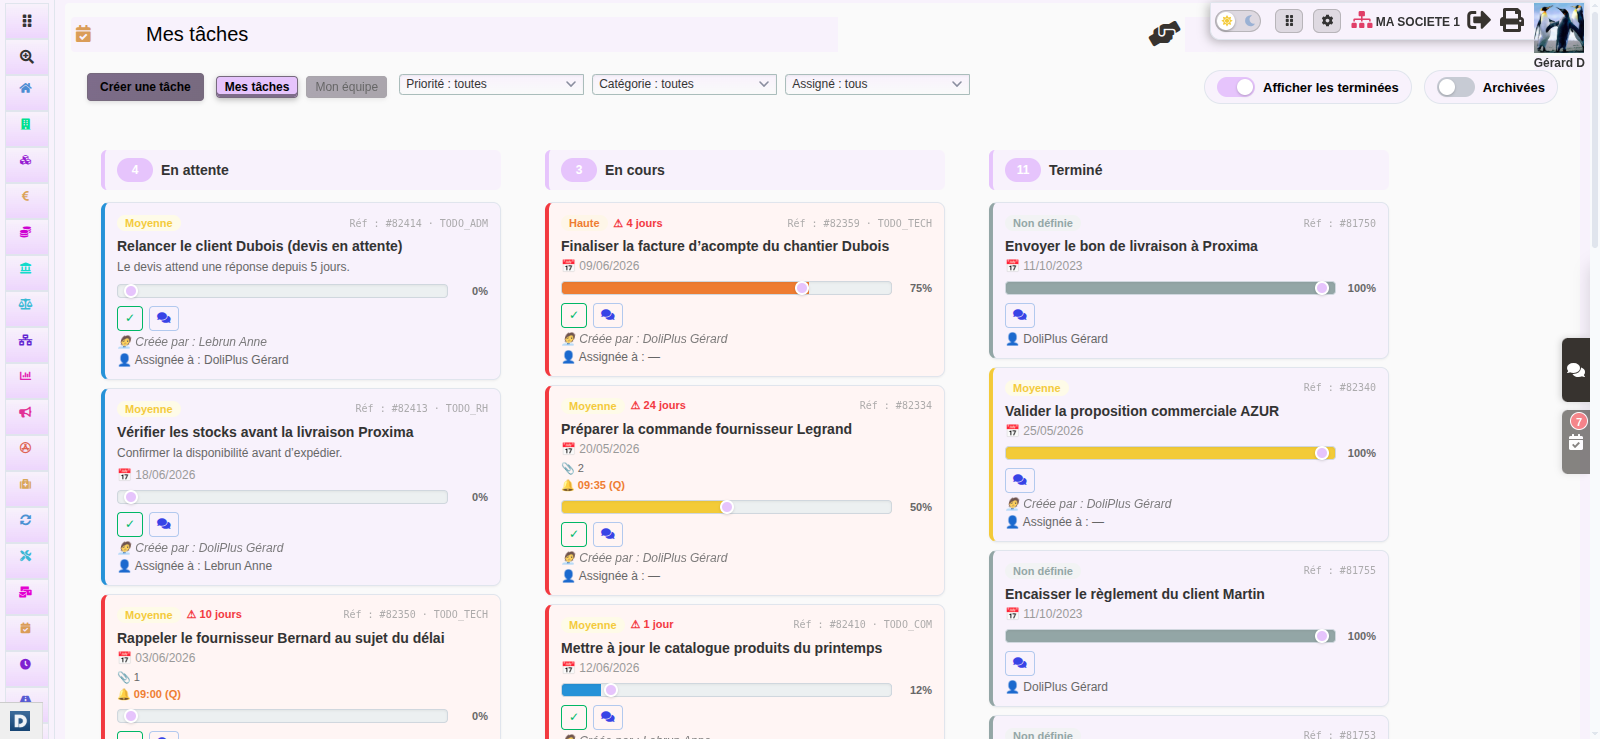Viewport: 1600px width, 739px height.
Task: Open comments on Envoyer le bon de livraison task
Action: coord(1020,315)
